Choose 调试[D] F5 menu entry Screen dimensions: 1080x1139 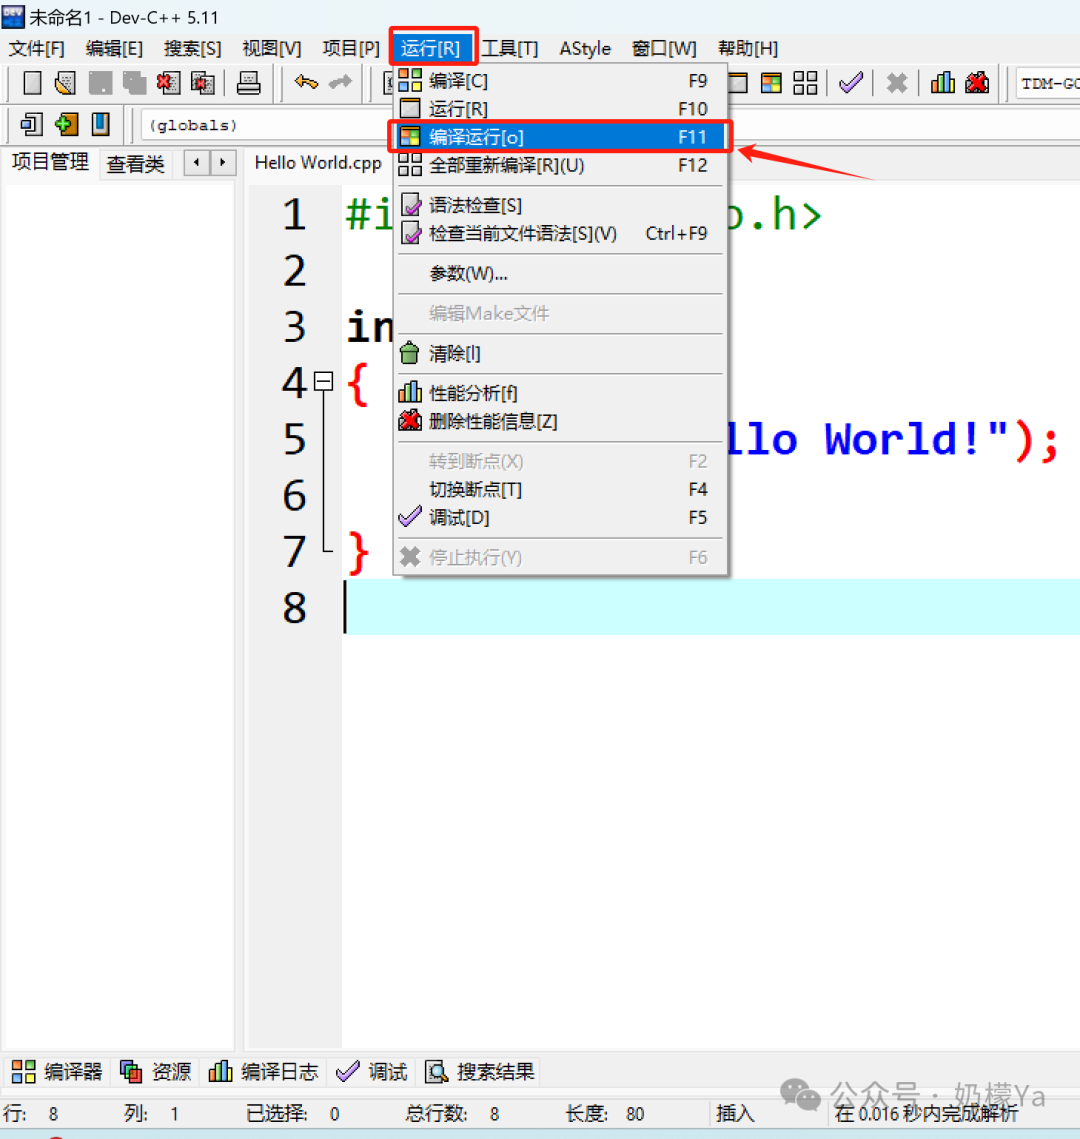(560, 517)
